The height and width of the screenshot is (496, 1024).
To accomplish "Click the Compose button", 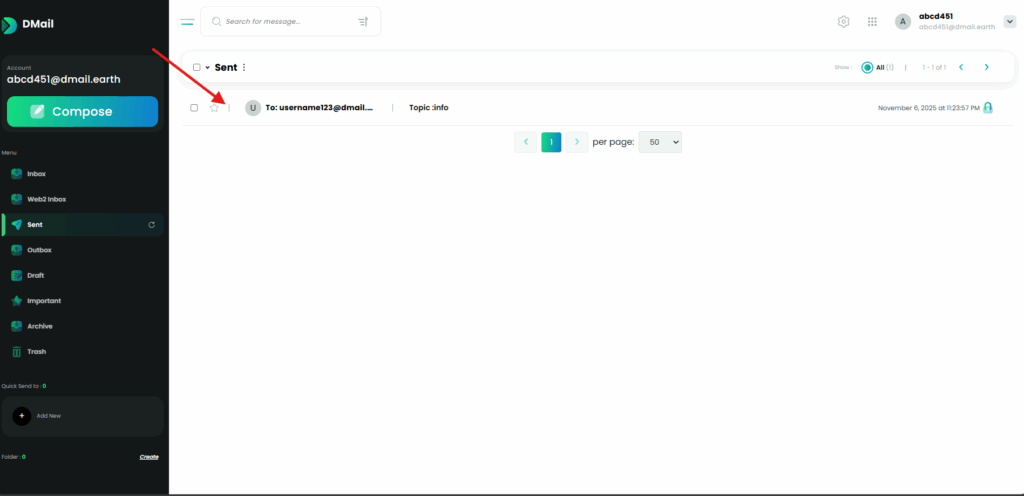I will pos(82,112).
